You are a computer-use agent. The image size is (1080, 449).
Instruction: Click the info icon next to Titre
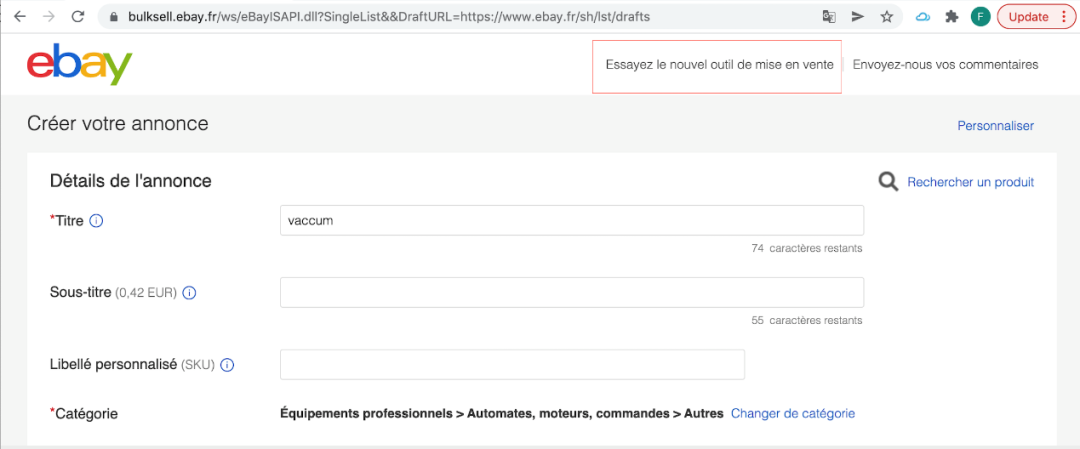96,220
